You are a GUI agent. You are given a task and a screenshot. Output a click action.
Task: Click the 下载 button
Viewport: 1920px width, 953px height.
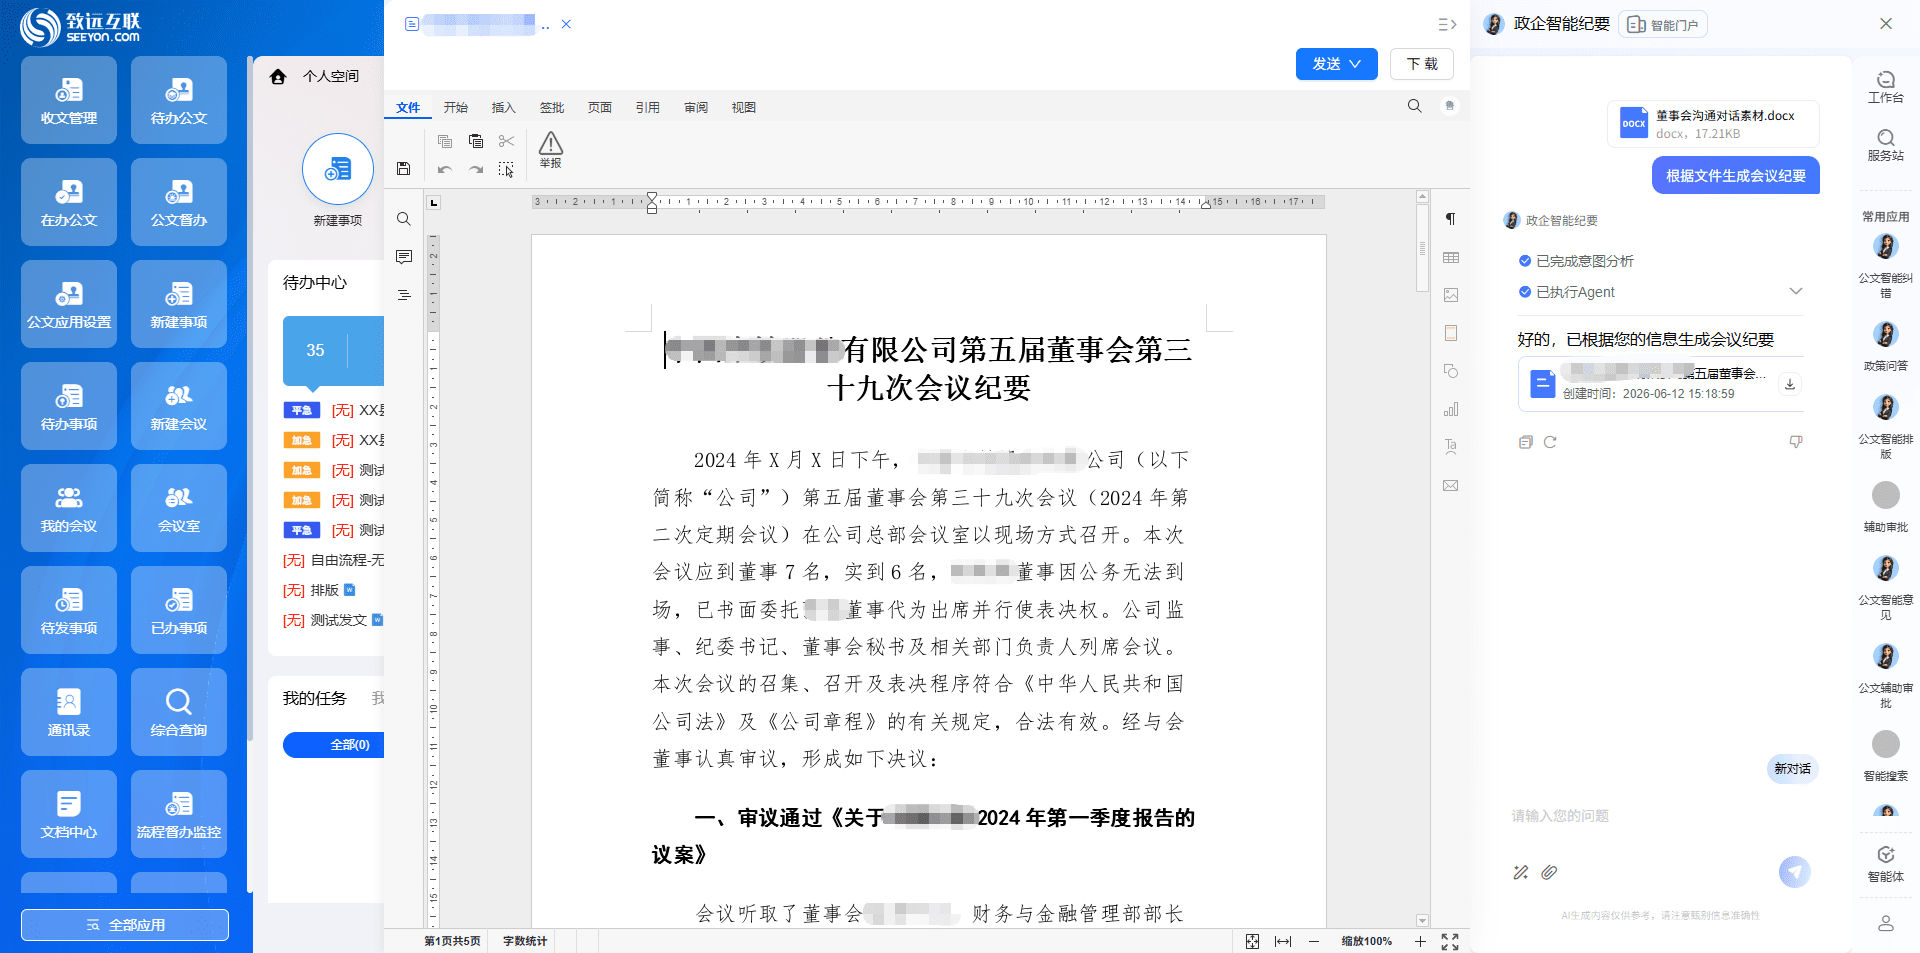1422,64
